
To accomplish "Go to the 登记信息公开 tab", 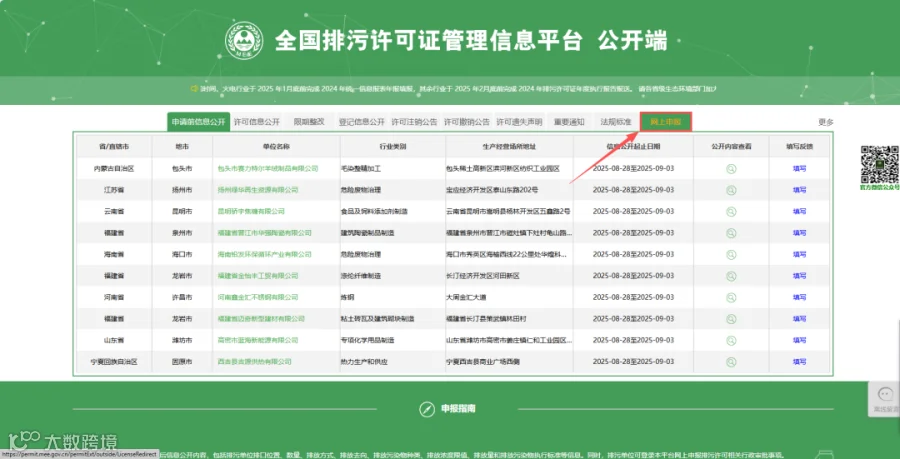I will point(362,122).
